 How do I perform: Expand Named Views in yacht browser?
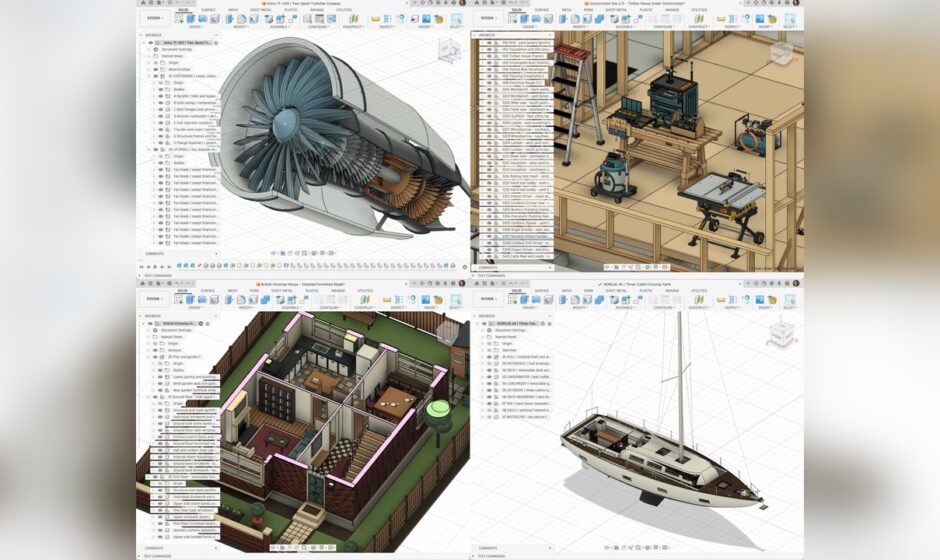tap(482, 337)
